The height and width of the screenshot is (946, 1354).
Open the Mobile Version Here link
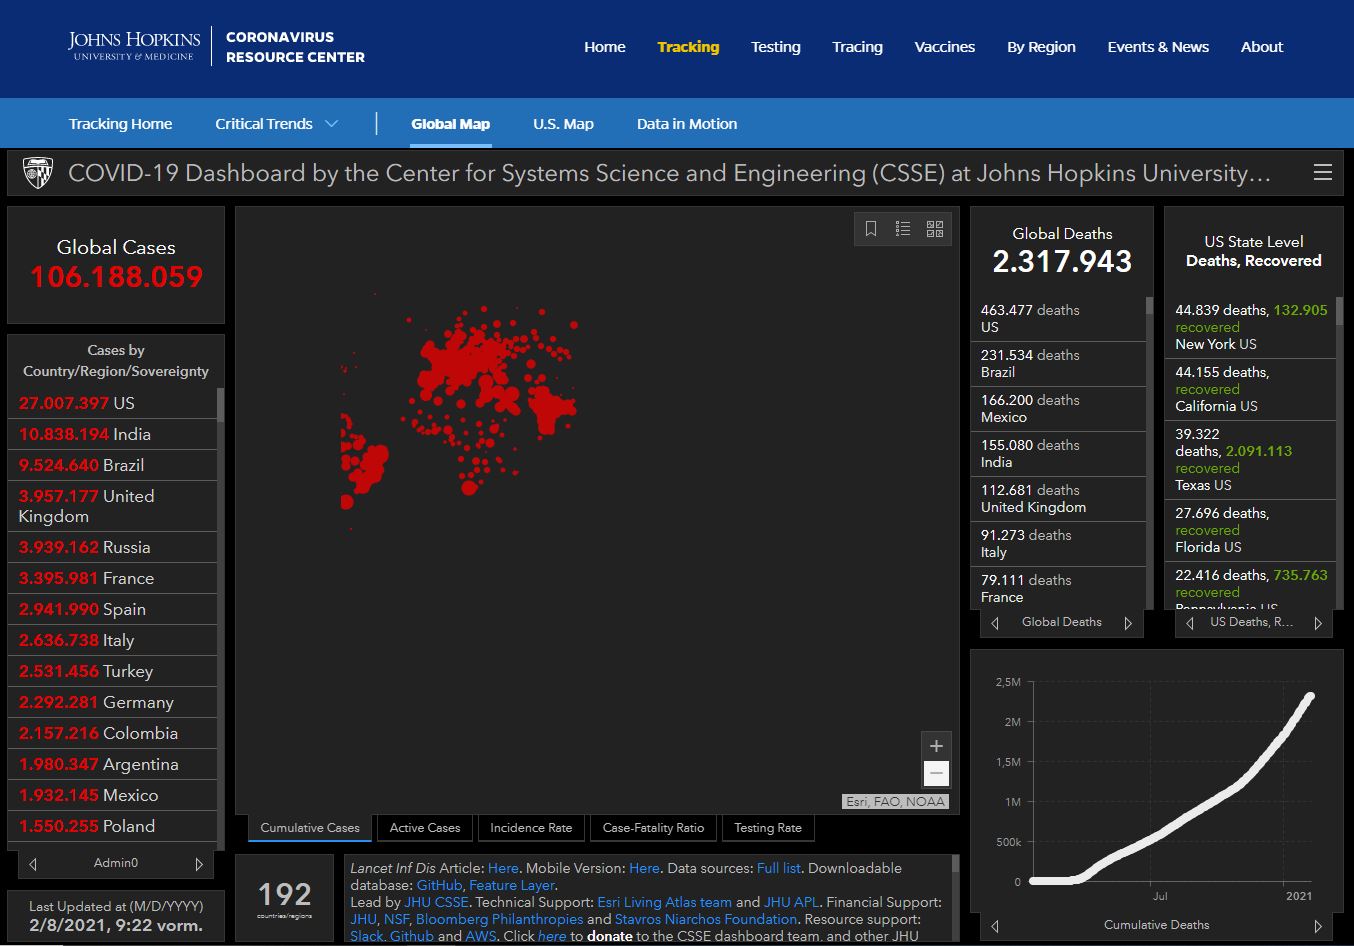click(x=644, y=868)
